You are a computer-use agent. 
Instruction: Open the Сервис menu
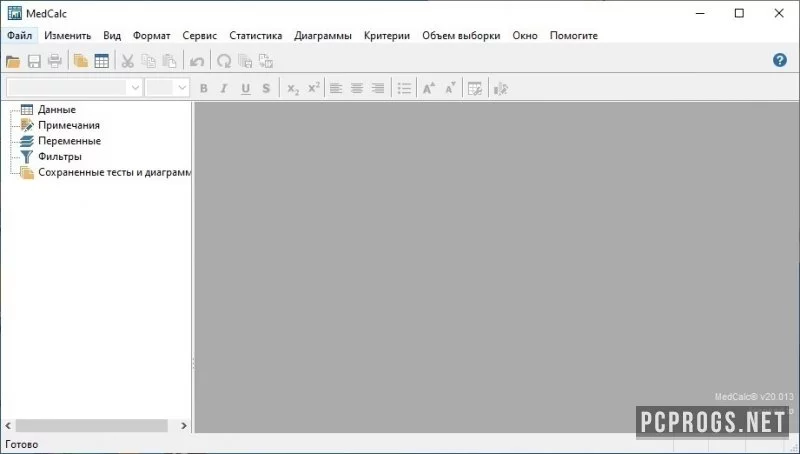click(199, 36)
